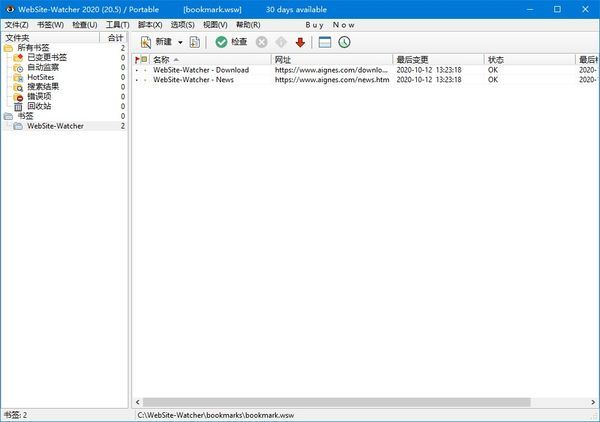Click the download URL cell of first row

pyautogui.click(x=331, y=70)
